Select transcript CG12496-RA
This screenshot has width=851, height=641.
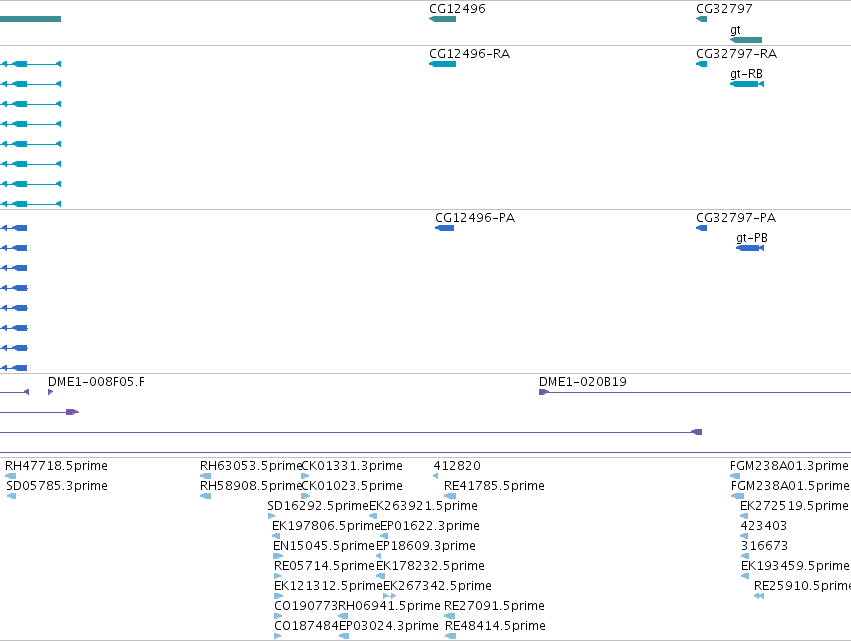pos(442,64)
